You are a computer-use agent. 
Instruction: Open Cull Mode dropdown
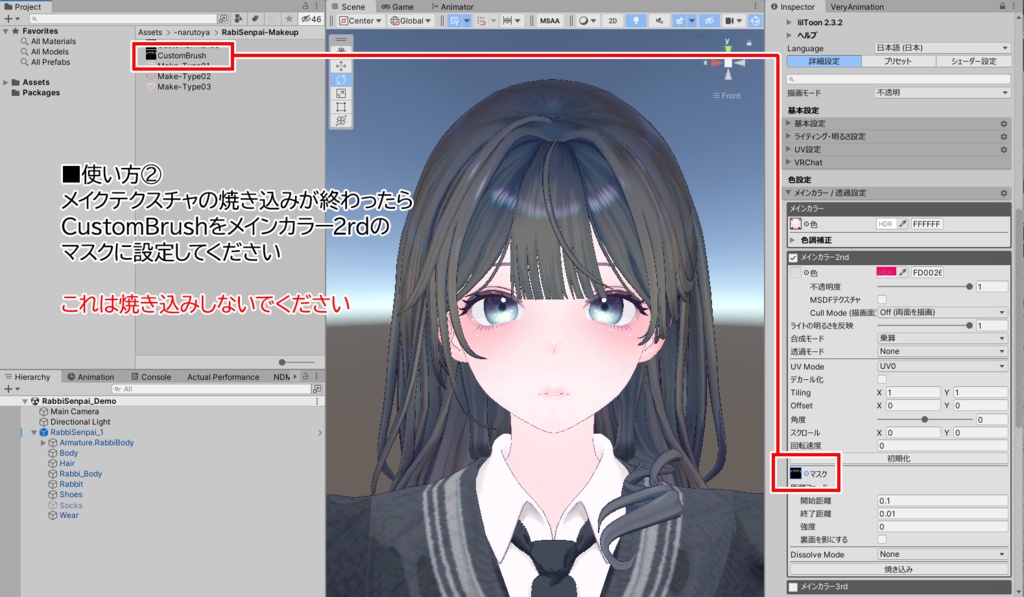coord(942,312)
